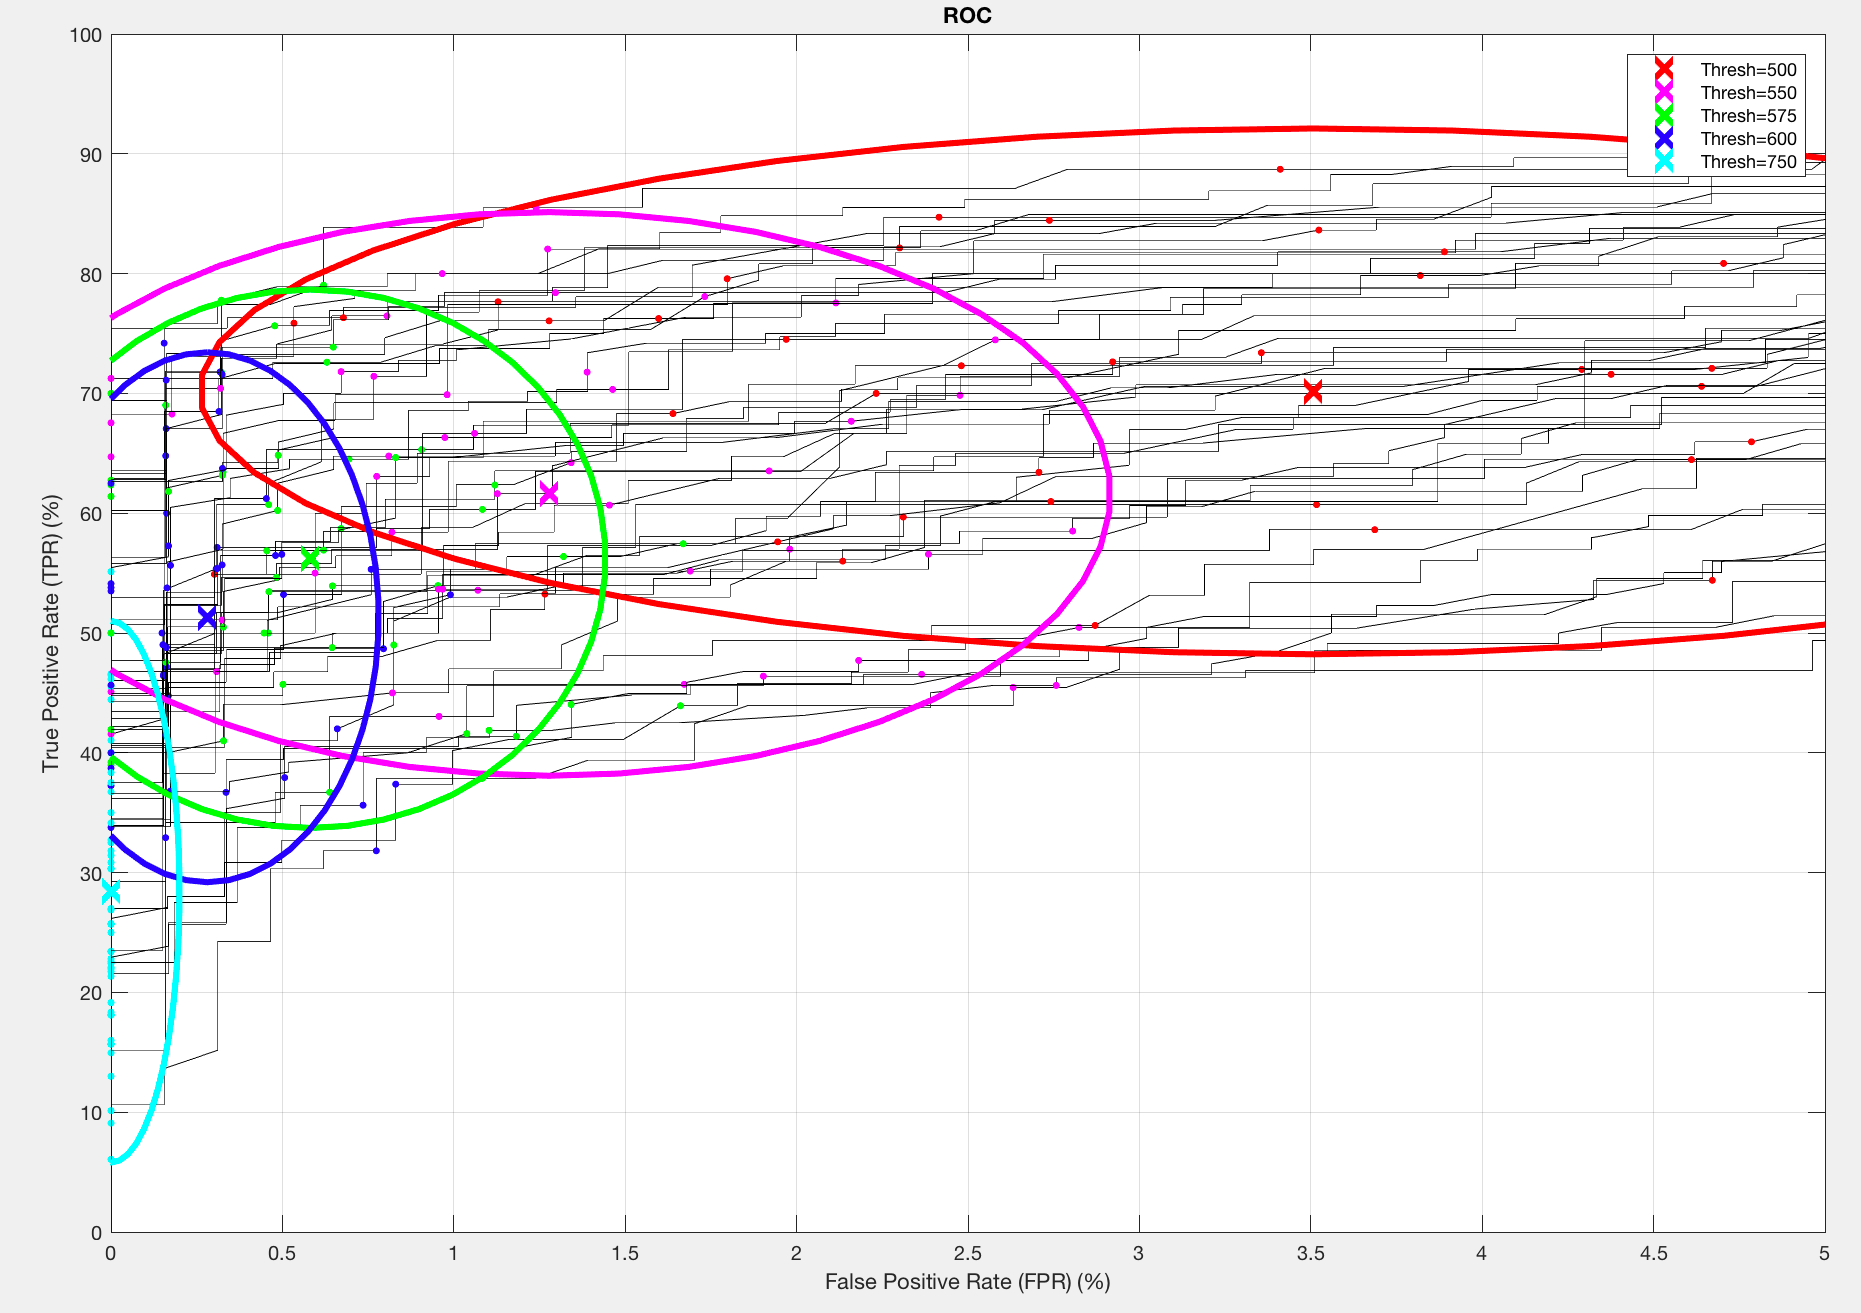Select the red X mean marker on the plot

click(x=1313, y=391)
